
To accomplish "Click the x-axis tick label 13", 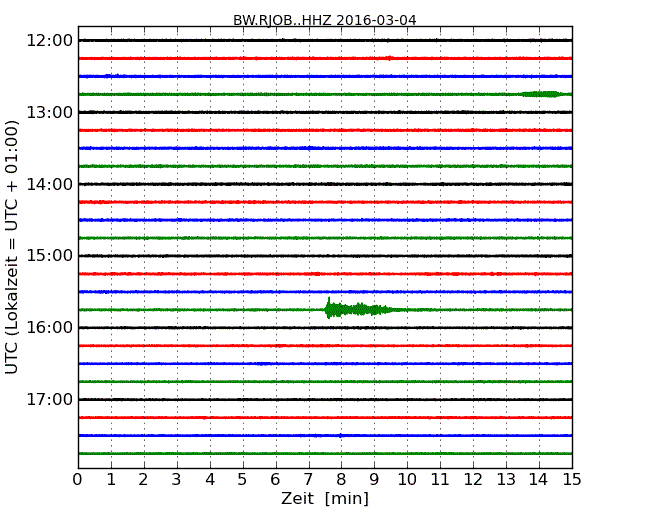I will 506,480.
